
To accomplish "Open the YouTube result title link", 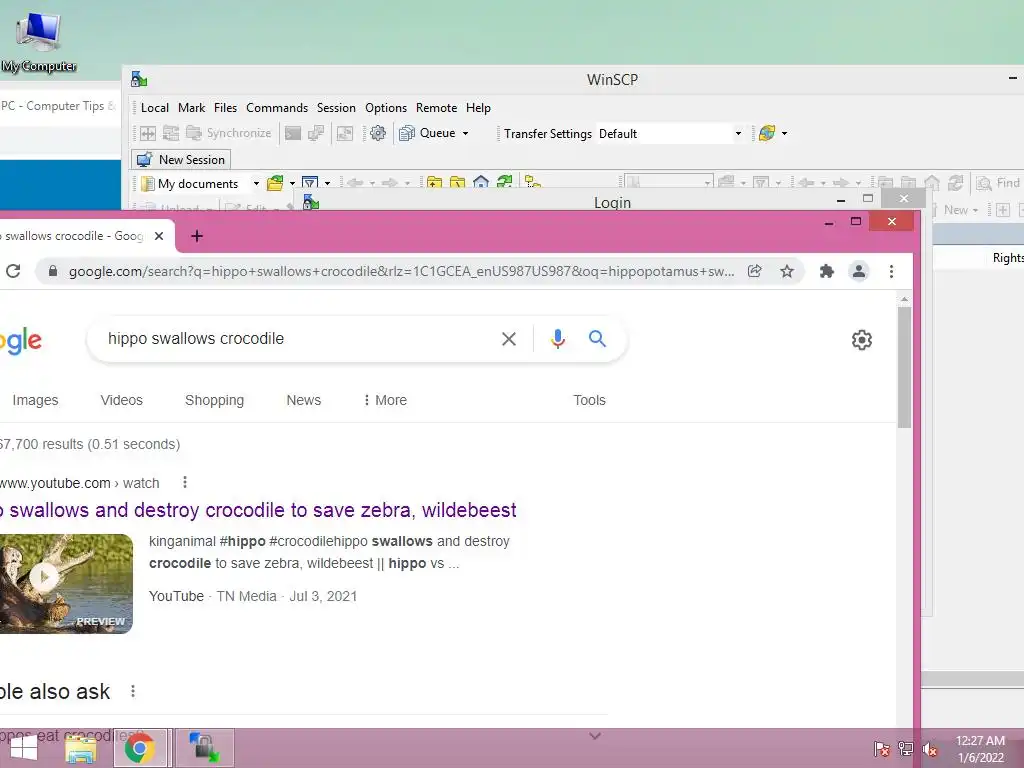I will click(258, 510).
